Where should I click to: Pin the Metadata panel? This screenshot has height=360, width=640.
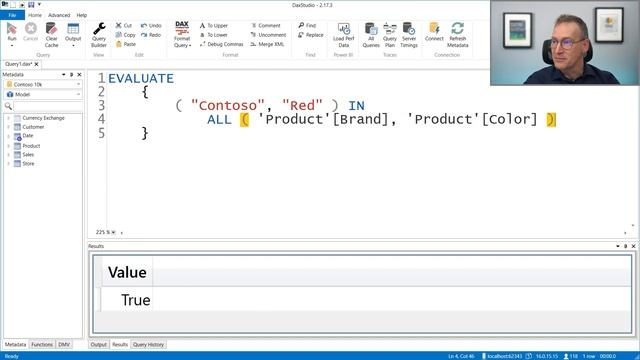pos(71,75)
